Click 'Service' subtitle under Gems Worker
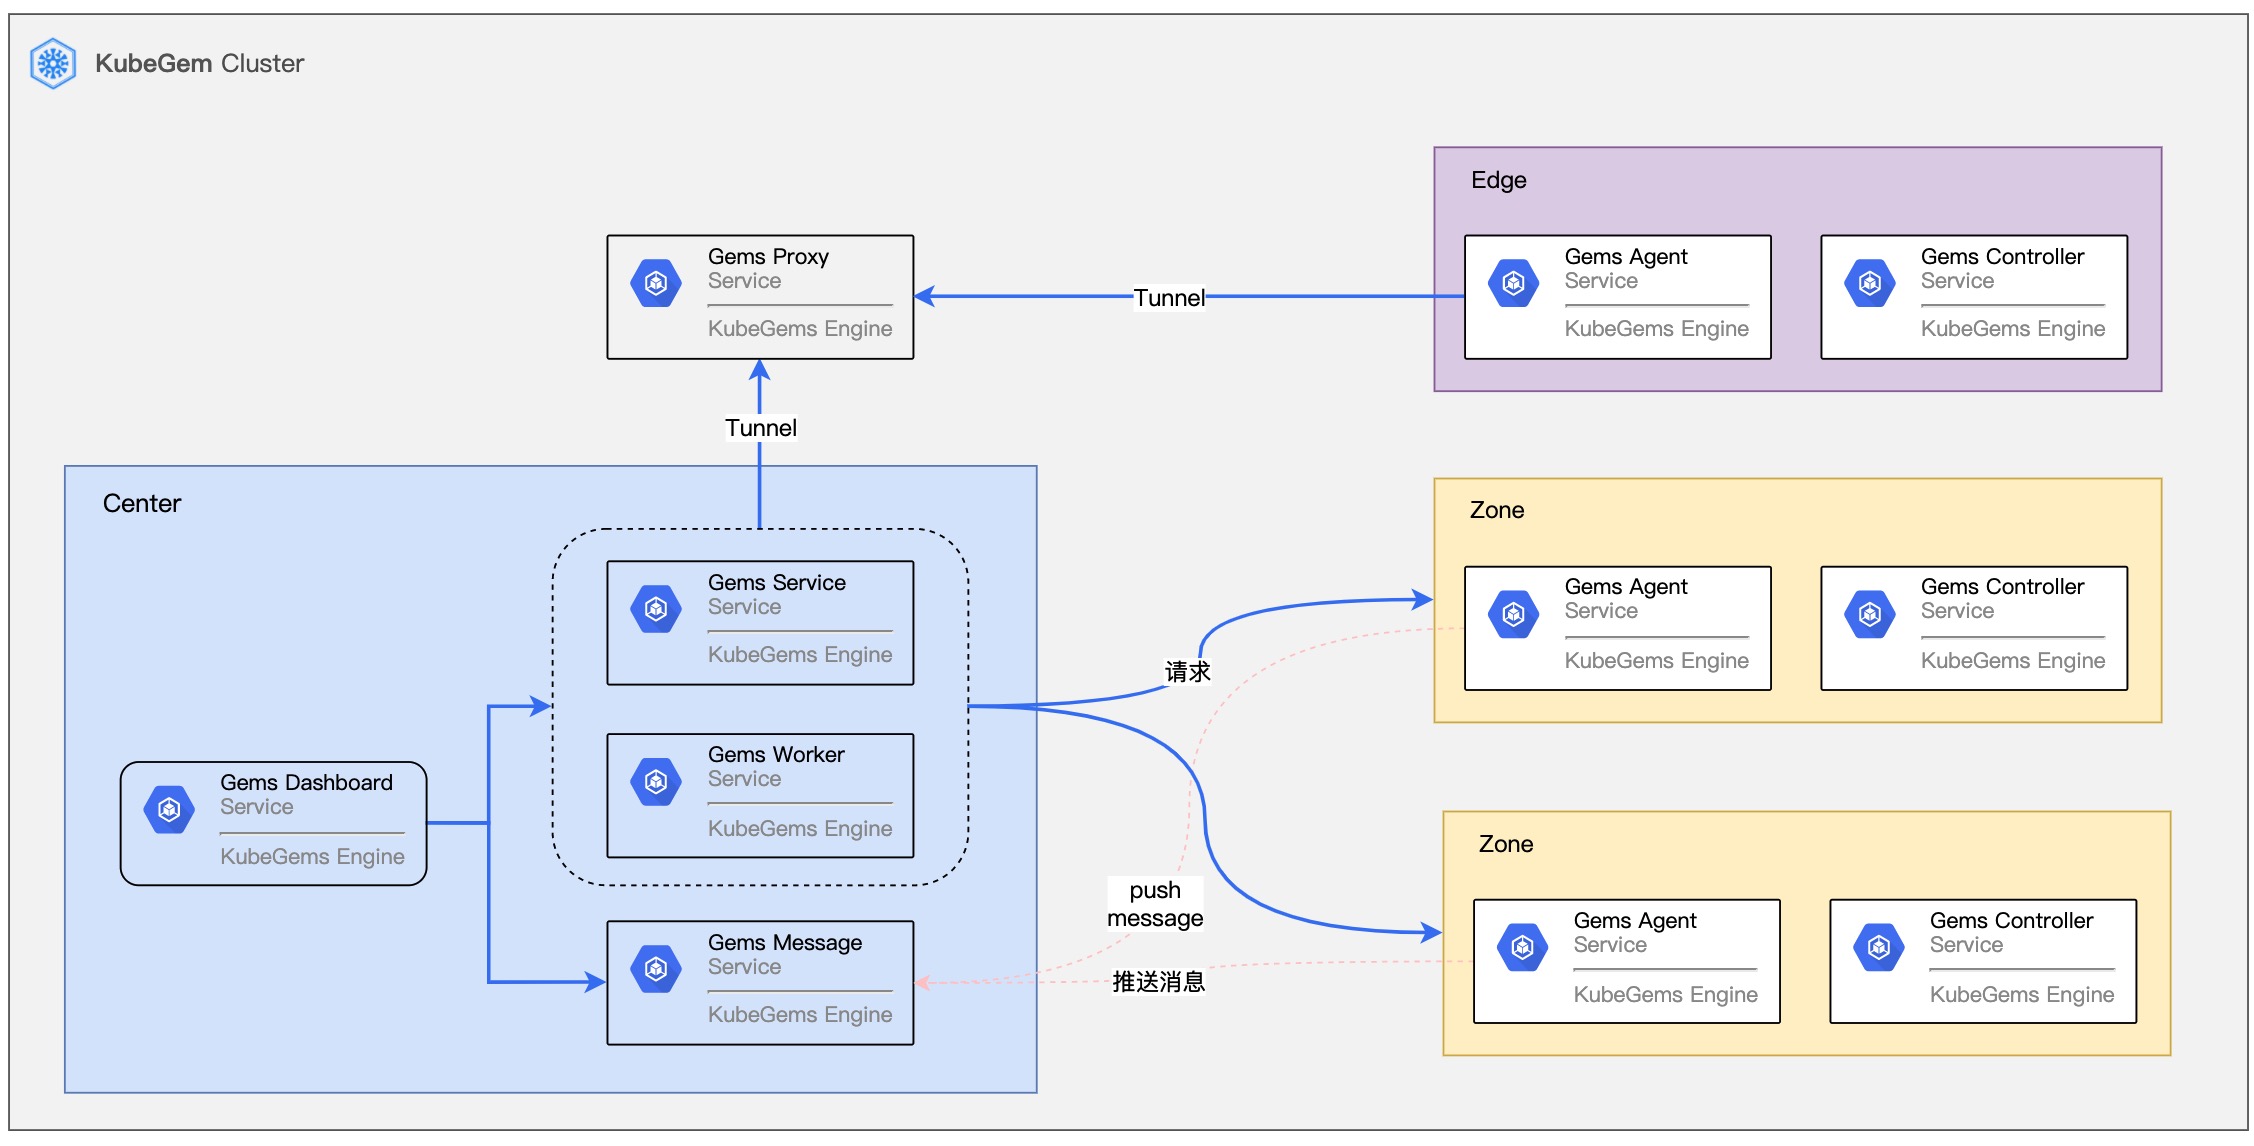 point(744,778)
